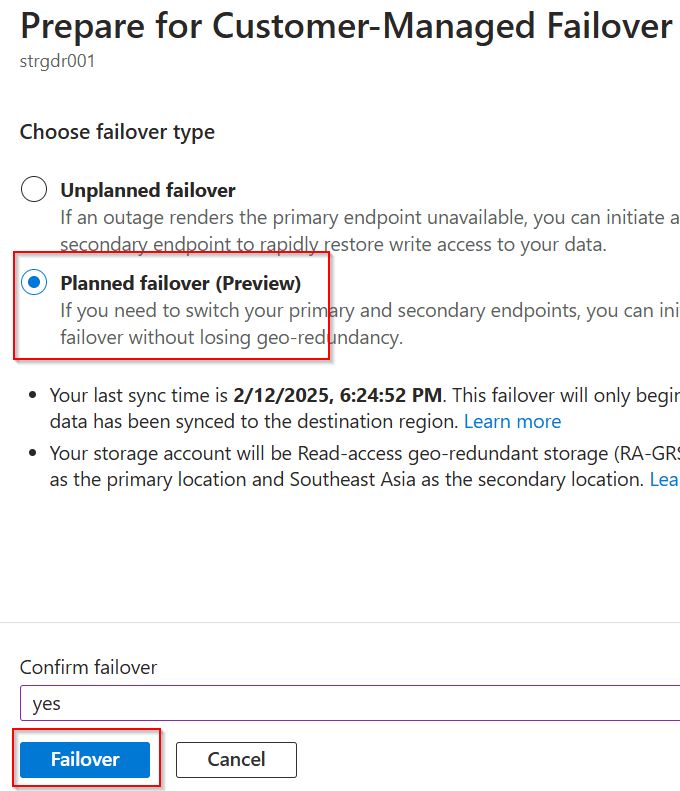Open Learn more link after destination region
680x791 pixels.
pos(512,421)
